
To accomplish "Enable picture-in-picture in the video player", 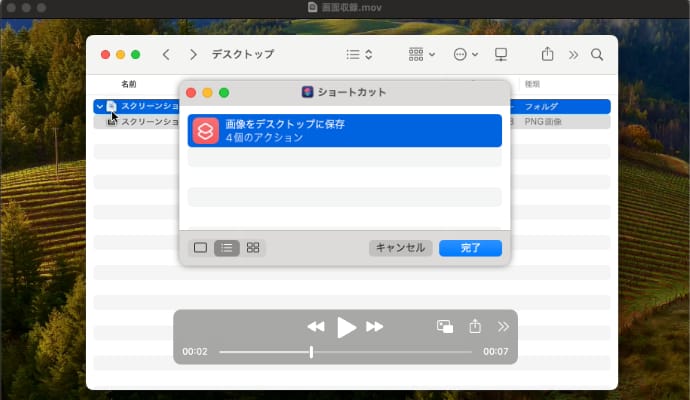I will (x=445, y=327).
